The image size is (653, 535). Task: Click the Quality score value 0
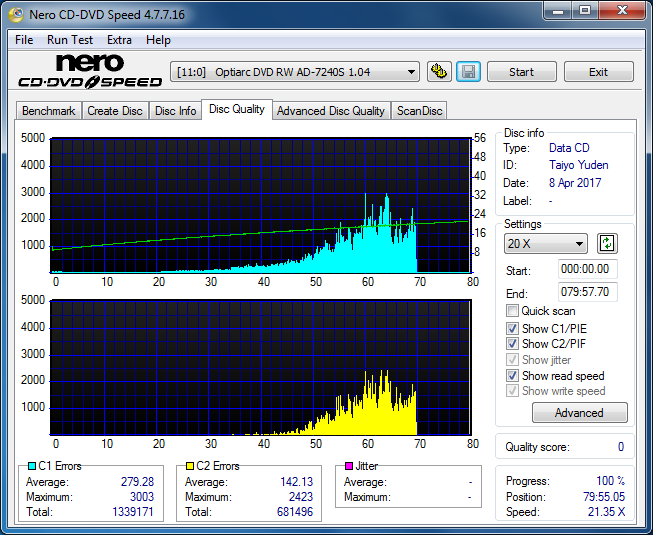tap(621, 447)
